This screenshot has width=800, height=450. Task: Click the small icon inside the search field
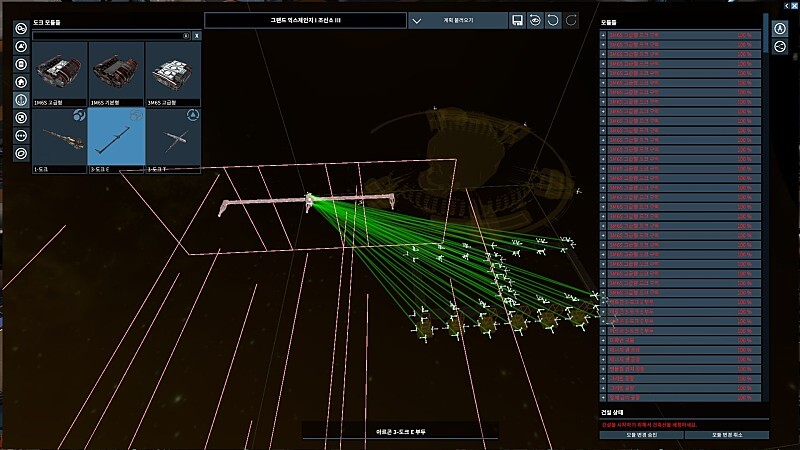pos(186,36)
